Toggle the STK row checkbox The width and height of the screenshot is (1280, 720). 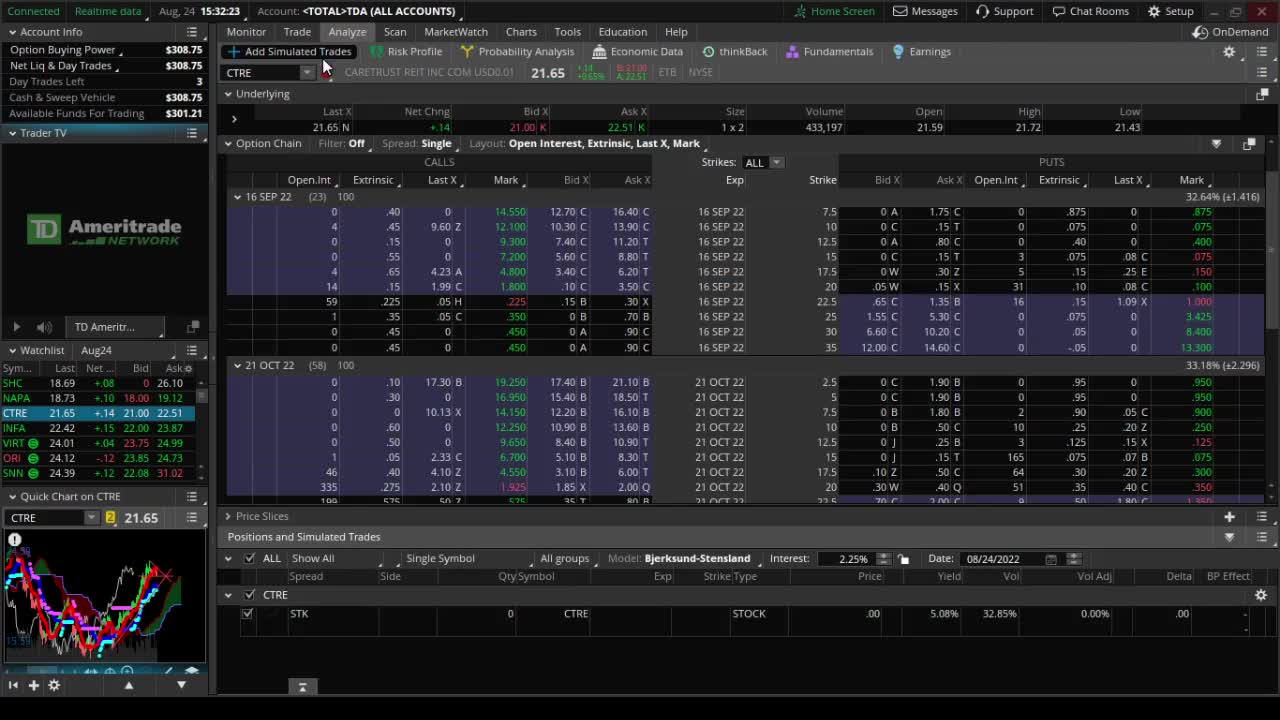coord(247,614)
